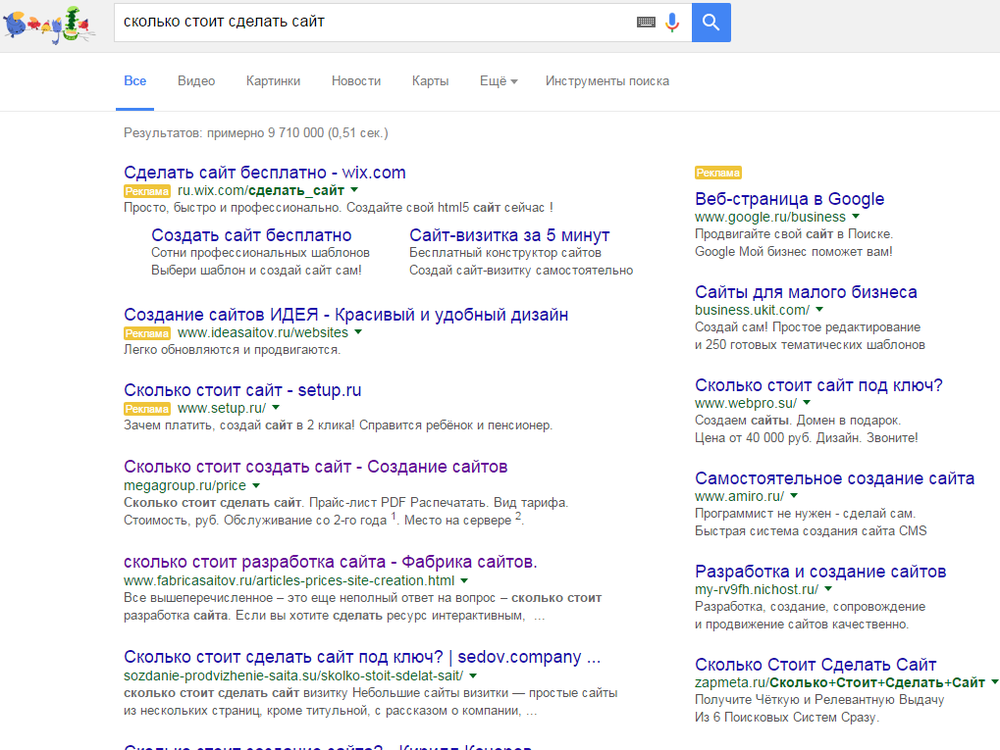This screenshot has height=750, width=1000.
Task: Expand arrow next to www.webpro.su/
Action: pos(807,403)
